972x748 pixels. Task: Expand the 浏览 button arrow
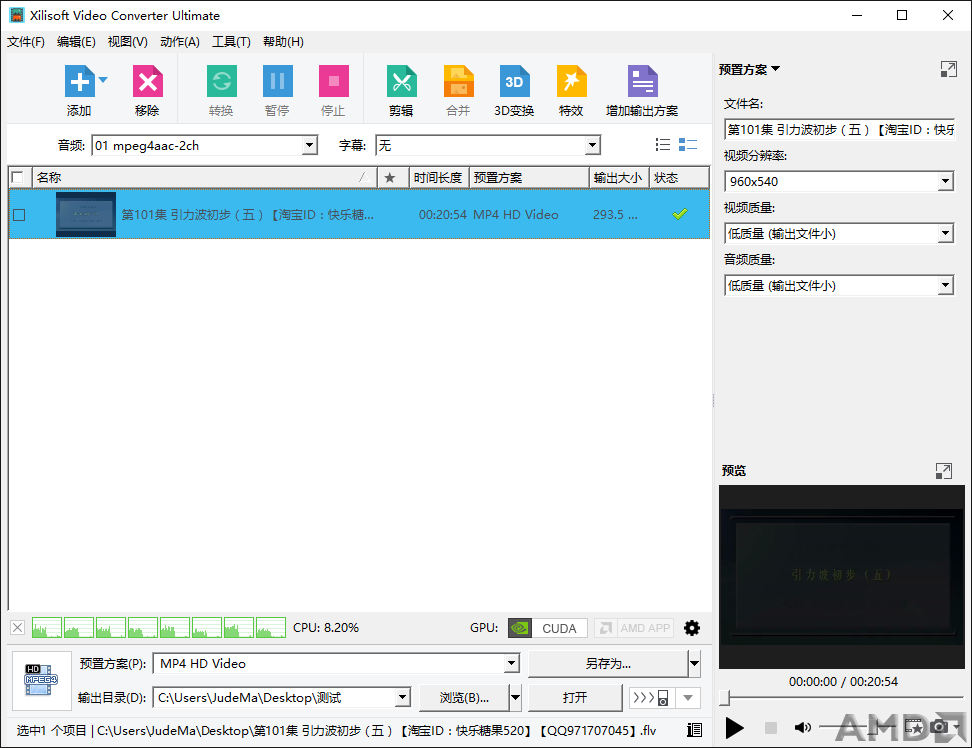click(515, 698)
